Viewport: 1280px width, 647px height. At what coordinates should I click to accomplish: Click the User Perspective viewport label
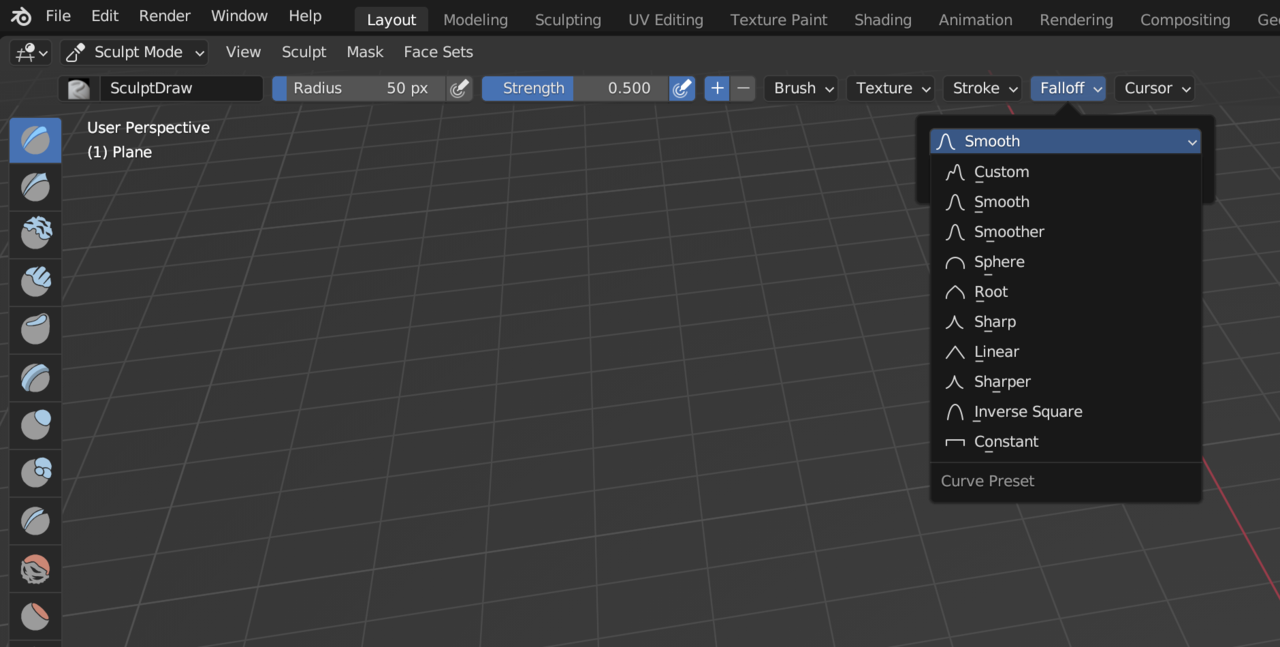(148, 128)
